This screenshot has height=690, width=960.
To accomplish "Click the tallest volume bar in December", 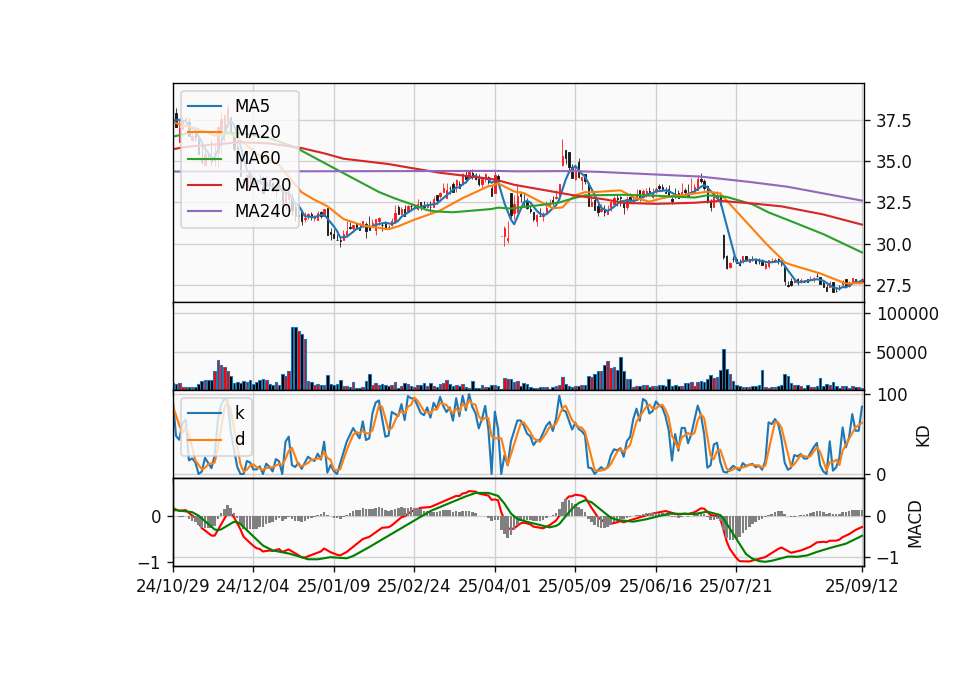I will click(x=294, y=358).
